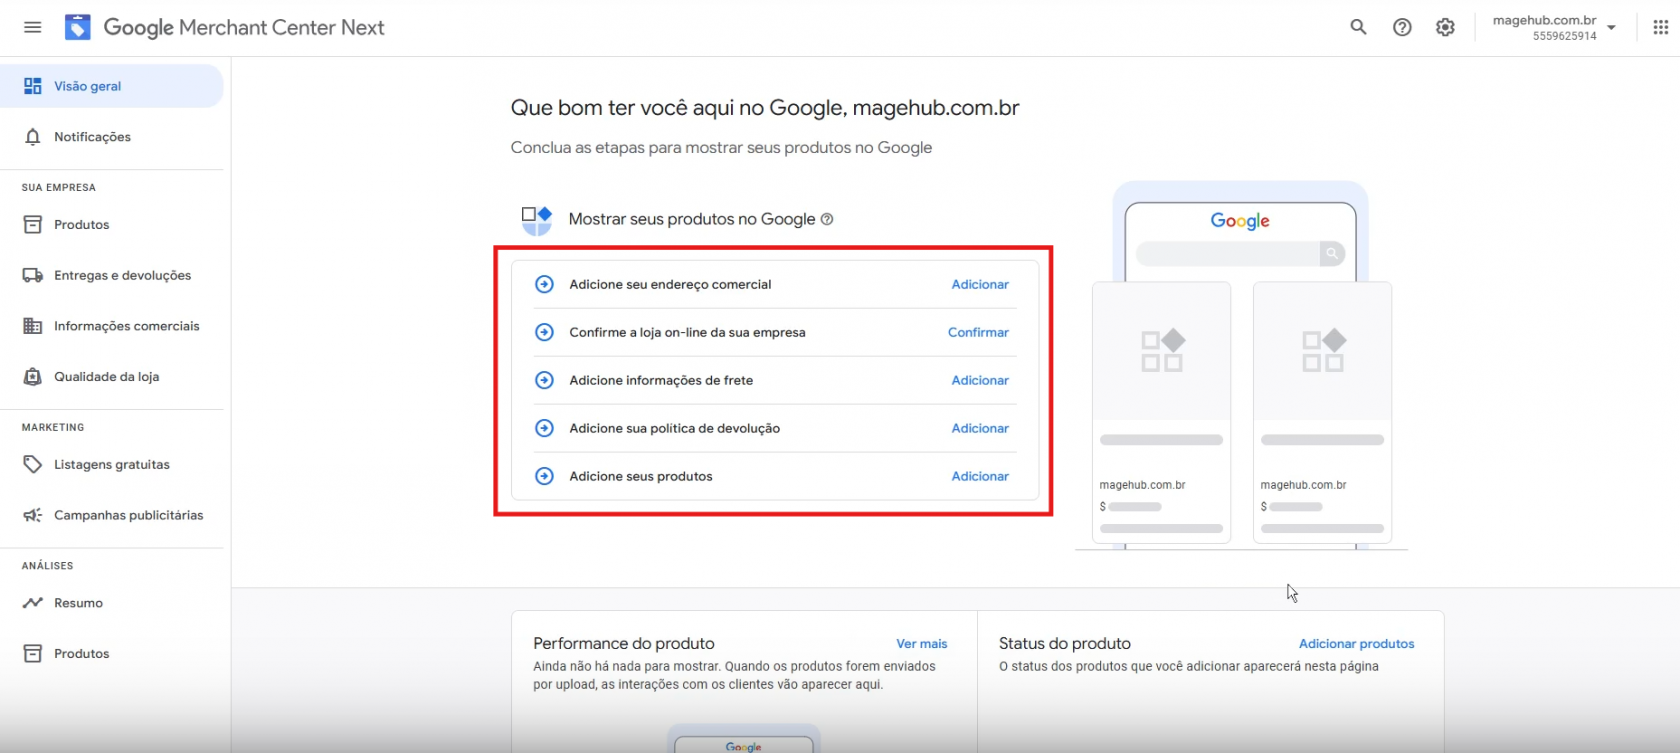Click the Listagens gratuitas tag icon

[x=33, y=465]
